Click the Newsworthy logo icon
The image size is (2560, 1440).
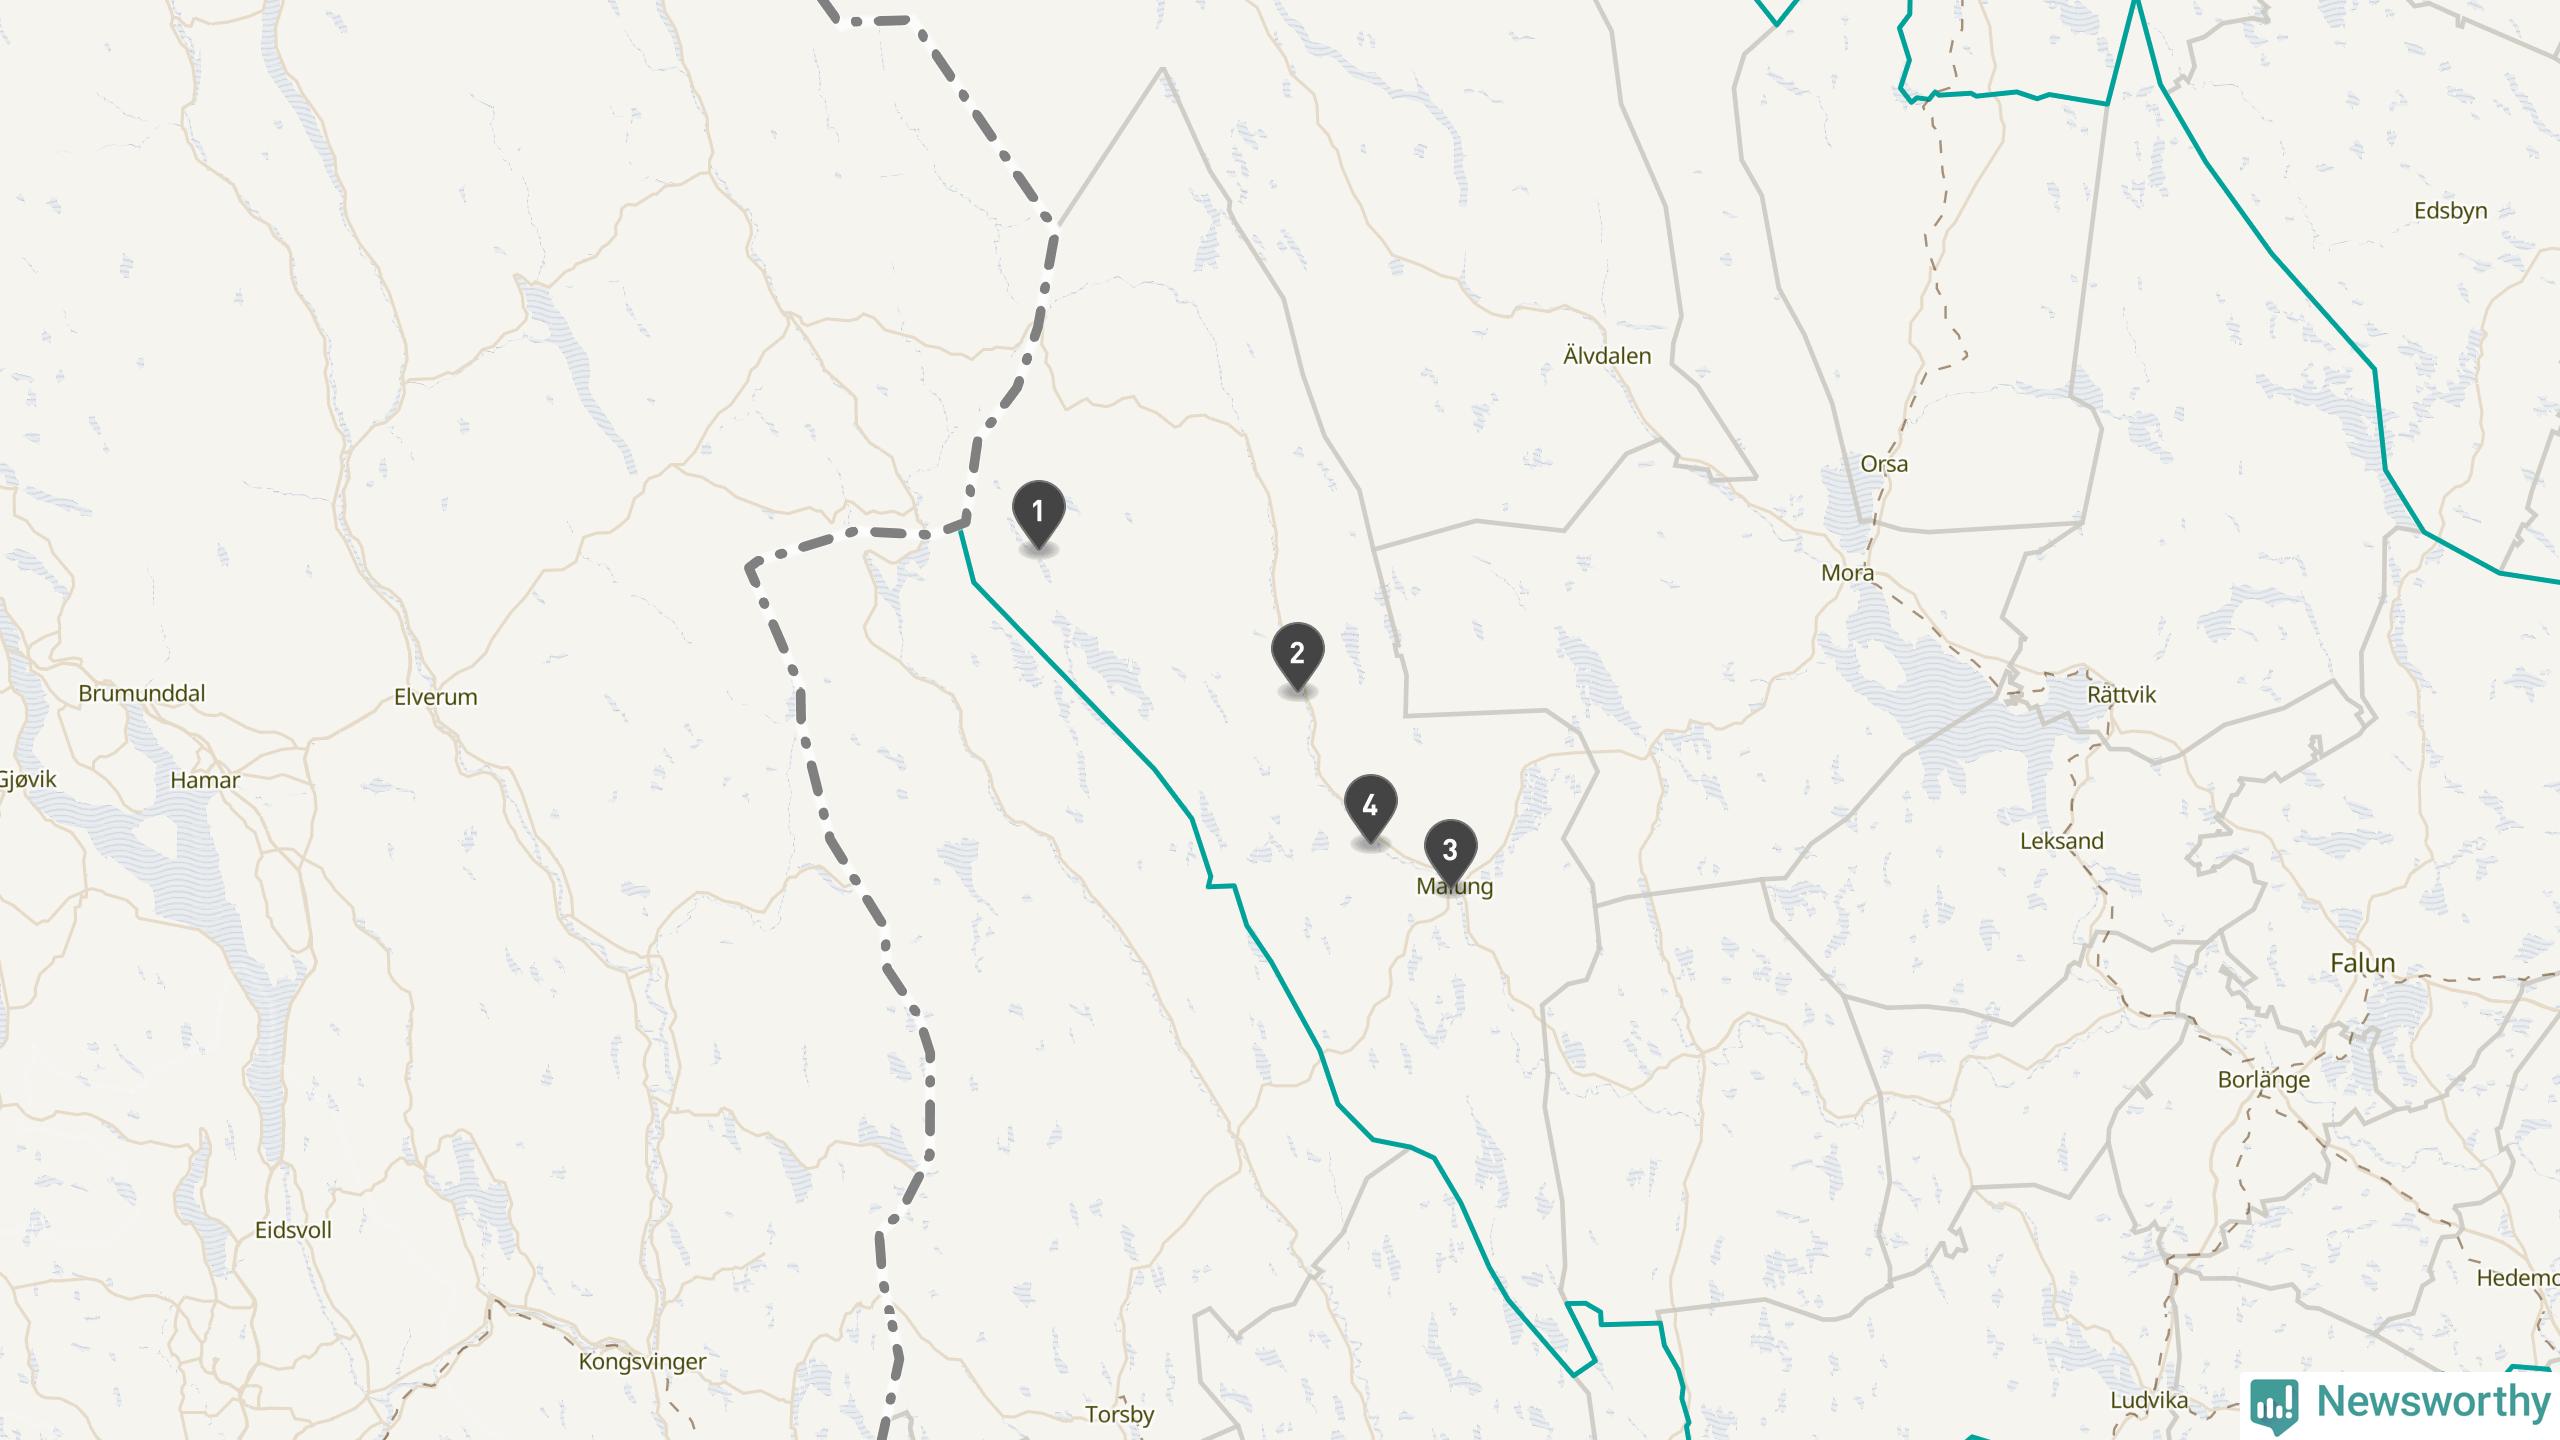[x=2274, y=1405]
